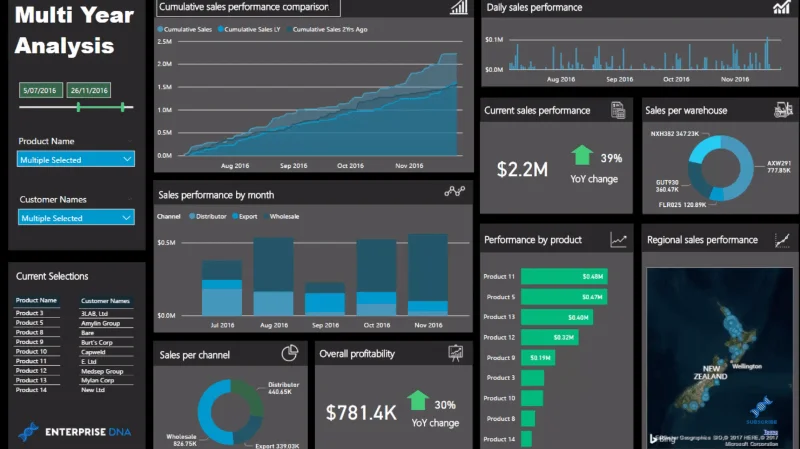Click the presentation icon in Overall profitability

click(x=455, y=353)
